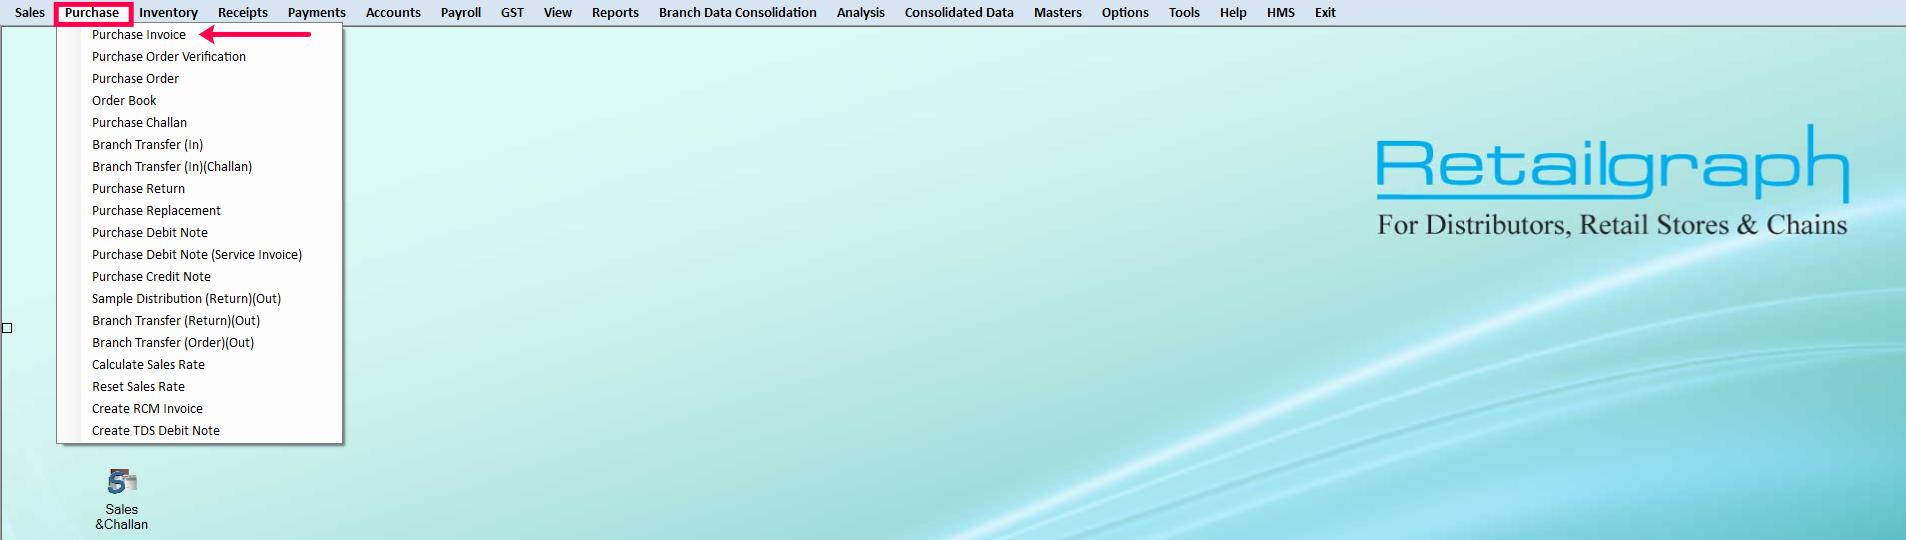Open the Inventory menu
The height and width of the screenshot is (540, 1906).
[x=168, y=13]
